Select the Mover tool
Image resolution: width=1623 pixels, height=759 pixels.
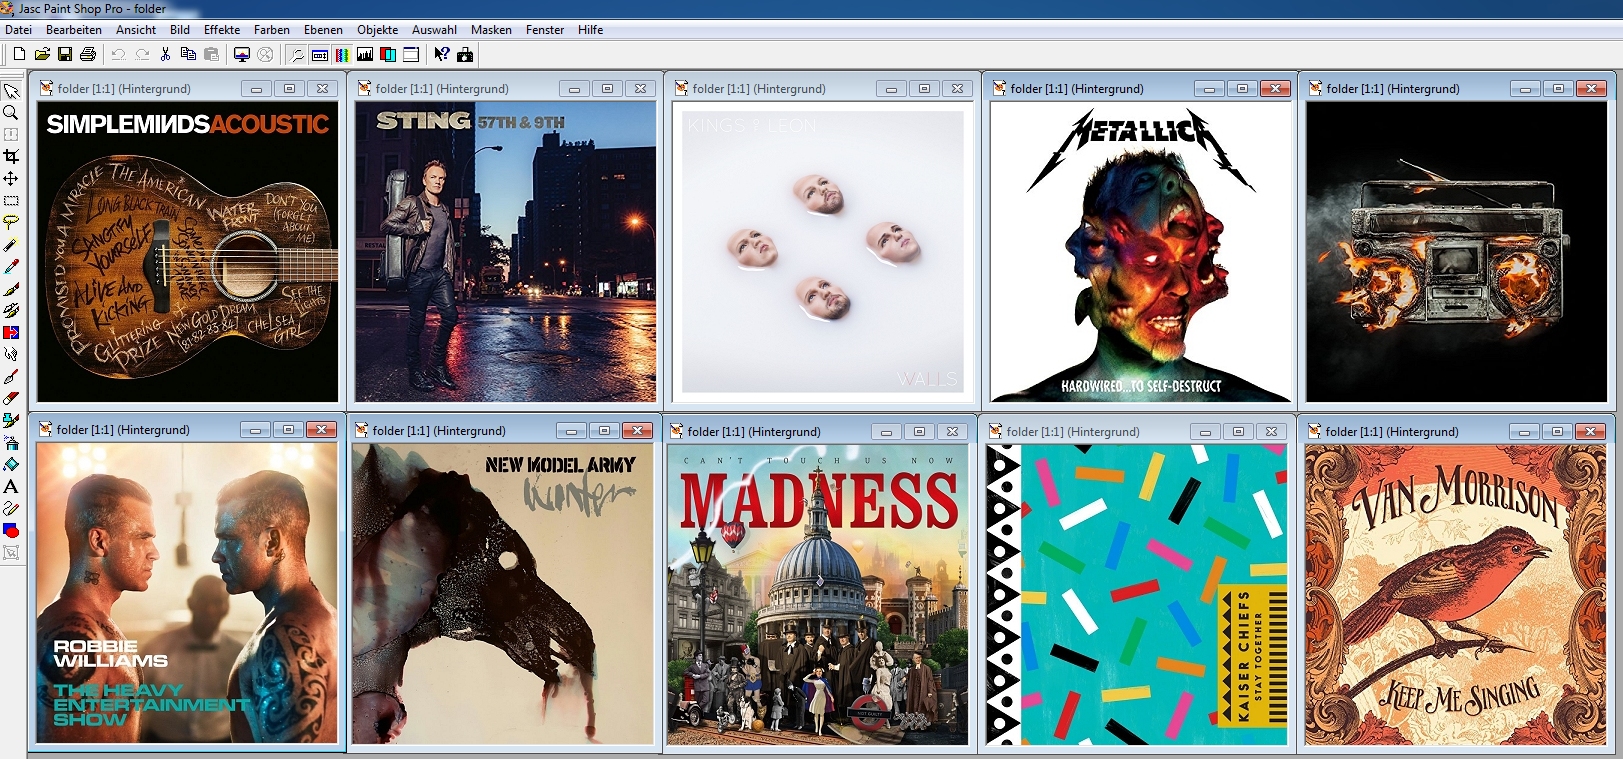point(11,179)
